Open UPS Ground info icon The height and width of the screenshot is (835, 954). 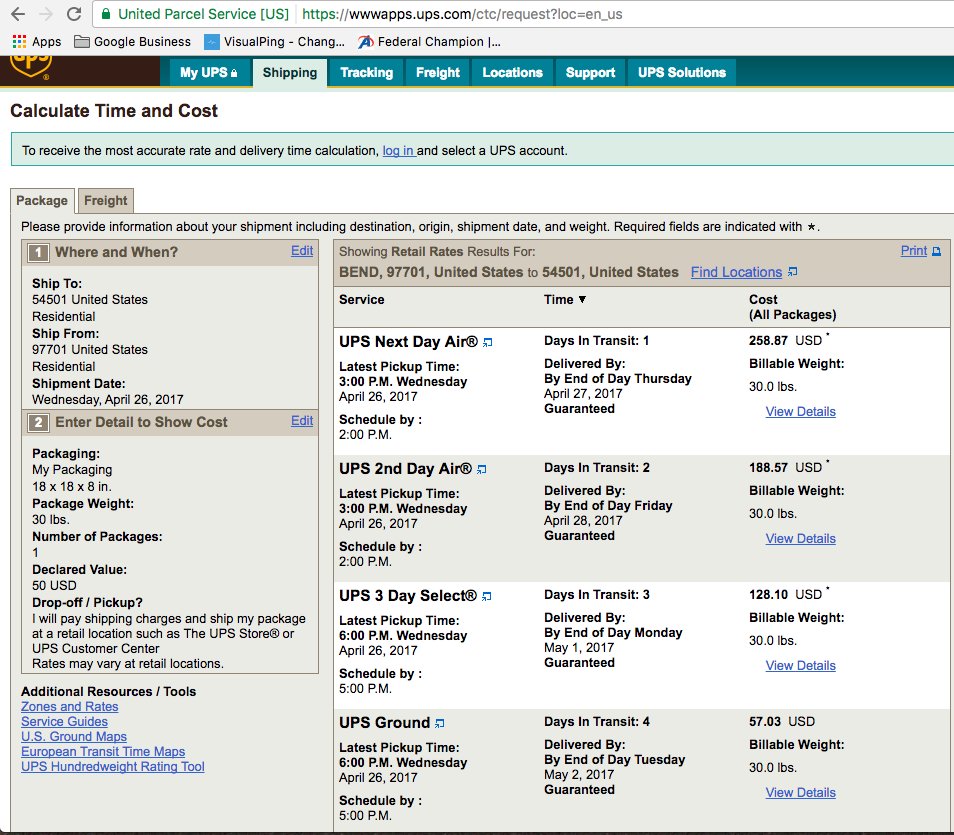click(439, 723)
